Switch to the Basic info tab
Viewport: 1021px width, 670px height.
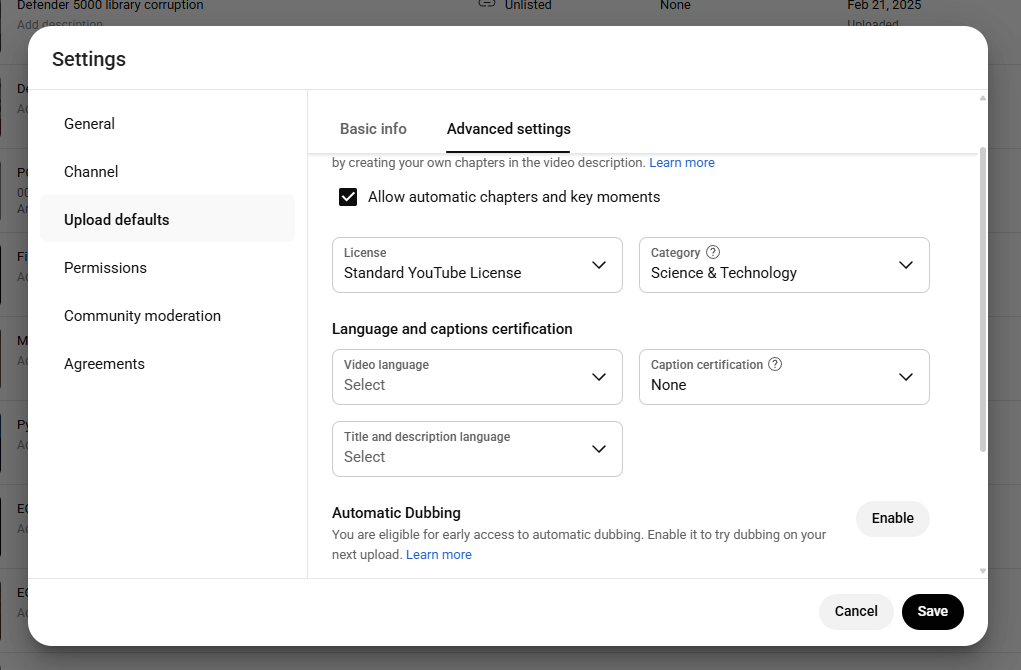point(373,129)
